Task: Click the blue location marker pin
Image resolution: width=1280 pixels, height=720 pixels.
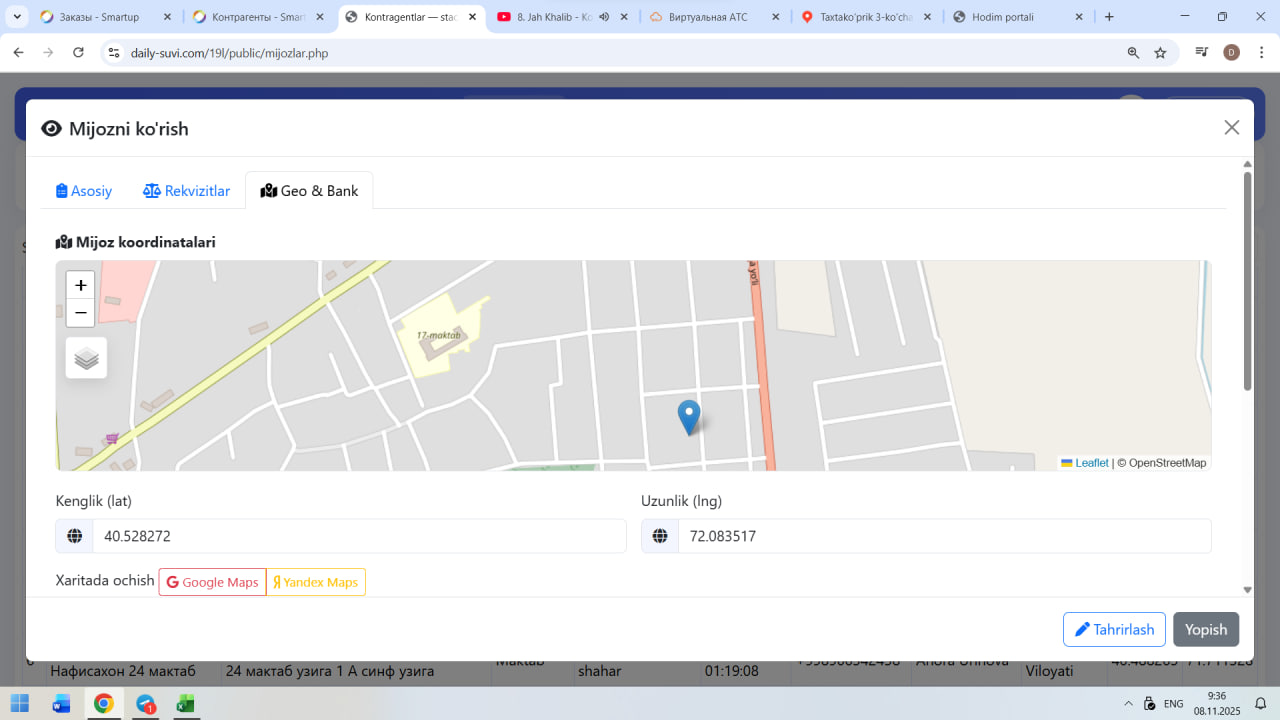Action: pyautogui.click(x=689, y=415)
